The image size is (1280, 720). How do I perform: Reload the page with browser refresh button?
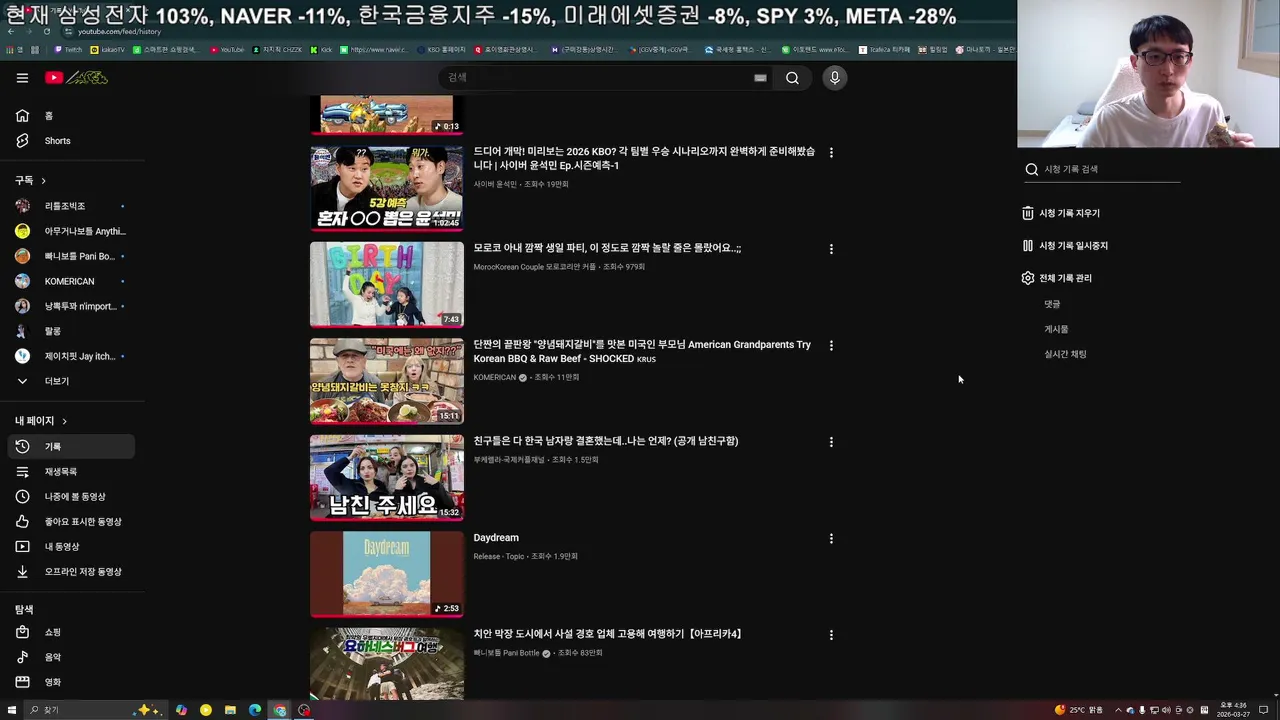(46, 32)
